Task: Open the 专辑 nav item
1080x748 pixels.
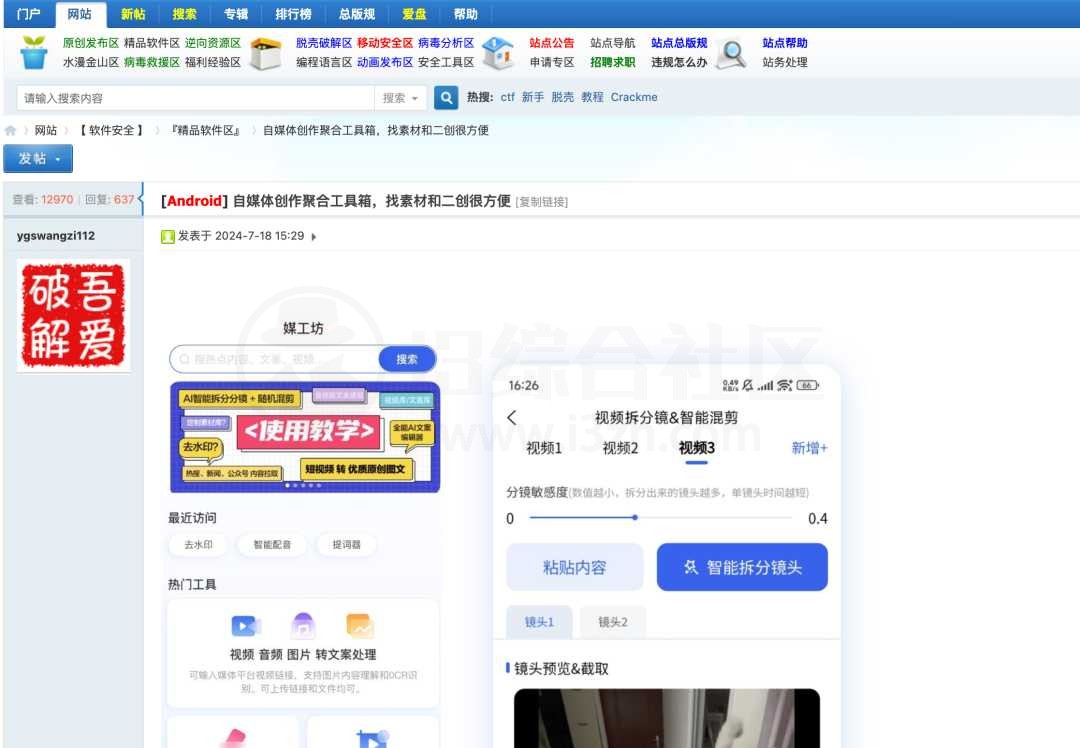Action: pyautogui.click(x=236, y=14)
